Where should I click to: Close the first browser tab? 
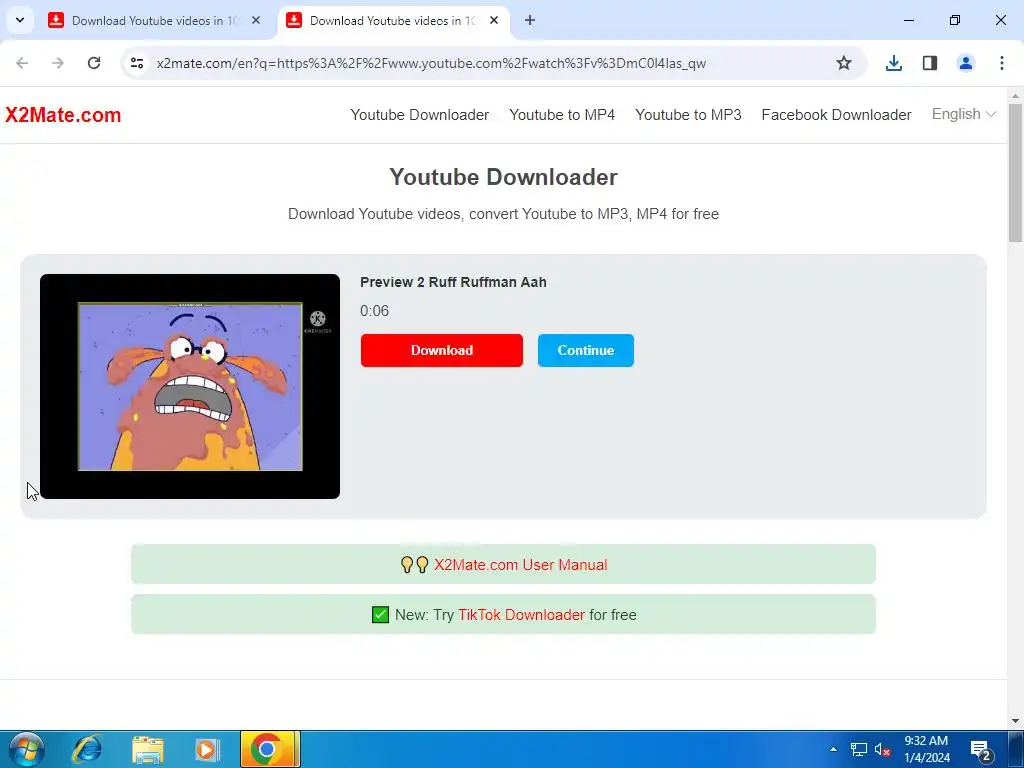tap(256, 21)
